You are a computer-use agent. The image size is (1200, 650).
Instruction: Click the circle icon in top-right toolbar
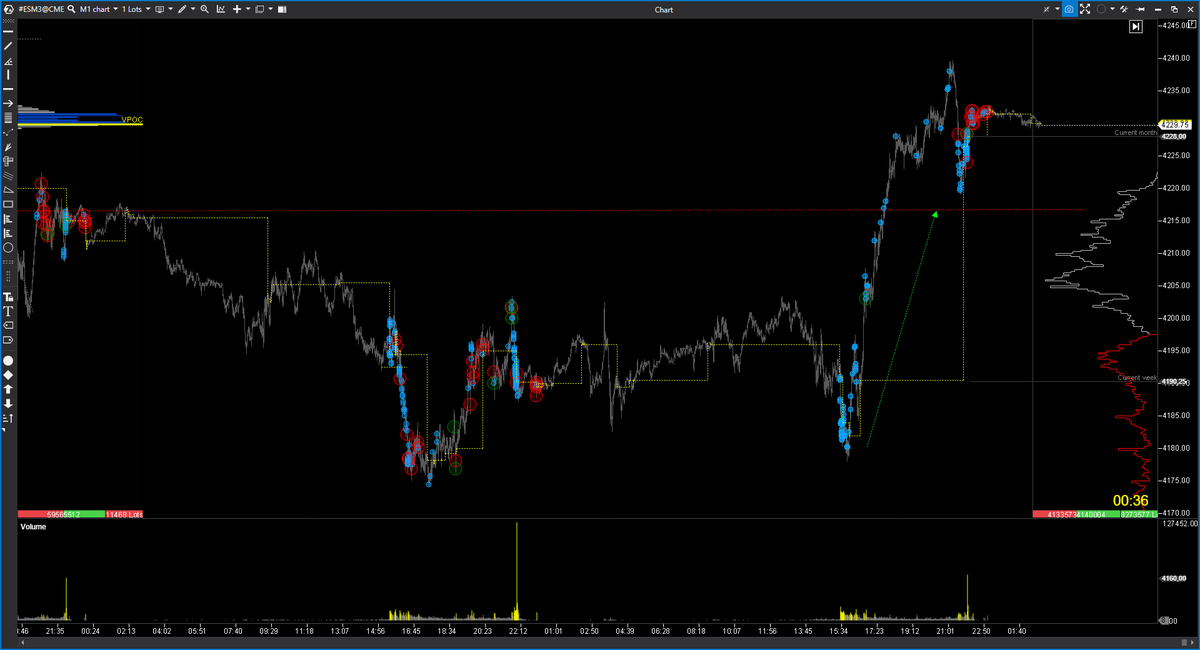[x=1101, y=9]
